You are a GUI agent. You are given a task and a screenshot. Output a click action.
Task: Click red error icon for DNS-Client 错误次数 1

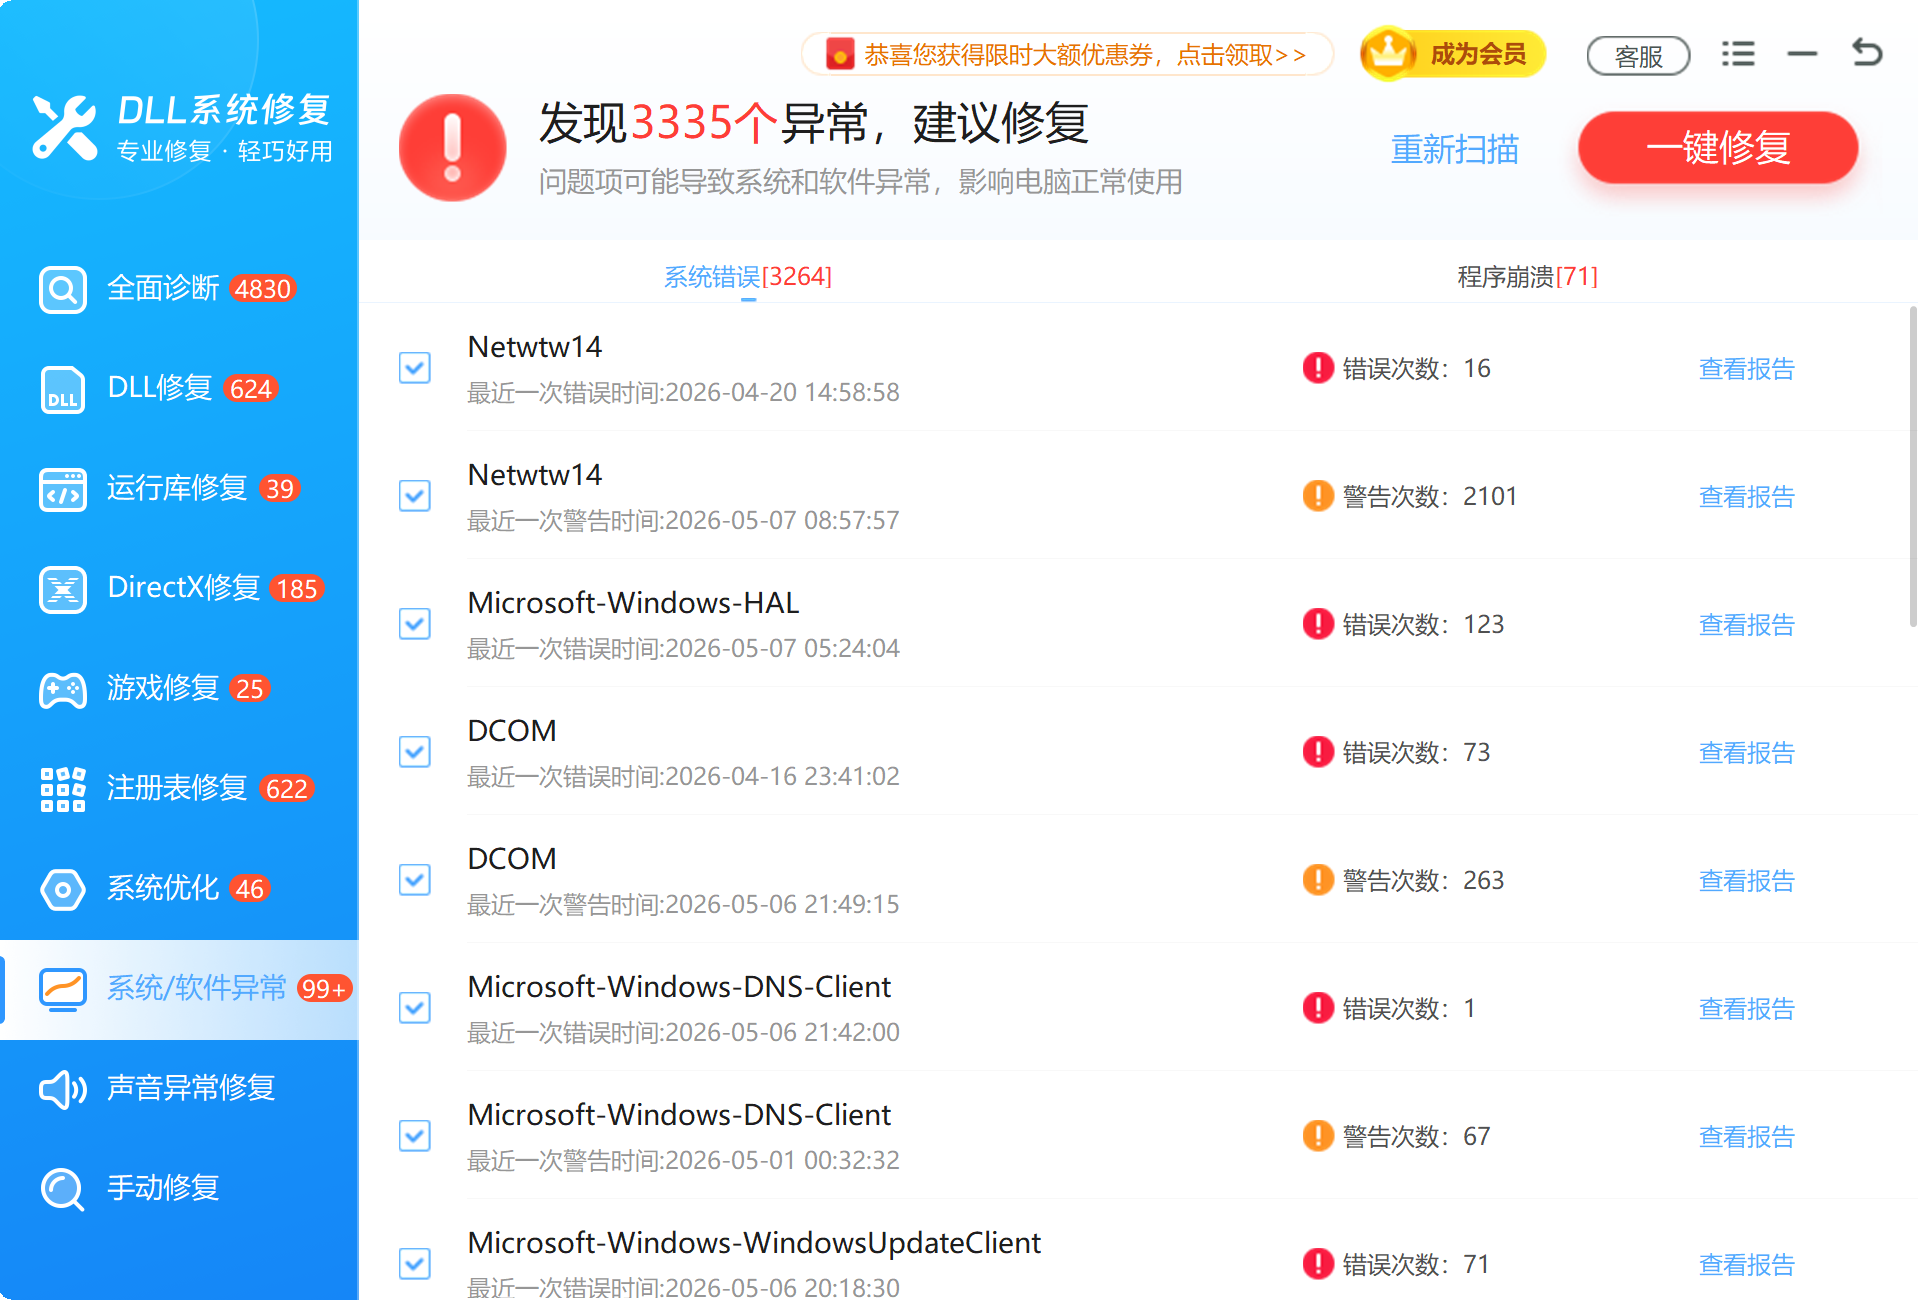pyautogui.click(x=1318, y=1008)
